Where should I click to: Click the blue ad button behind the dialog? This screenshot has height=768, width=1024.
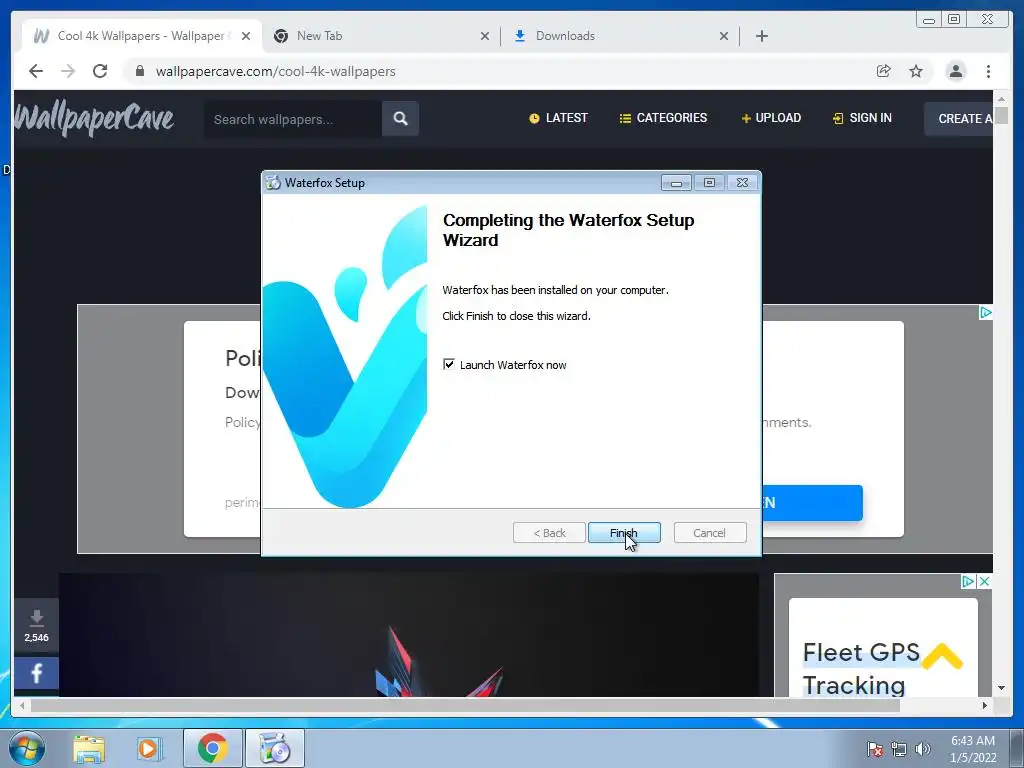812,503
